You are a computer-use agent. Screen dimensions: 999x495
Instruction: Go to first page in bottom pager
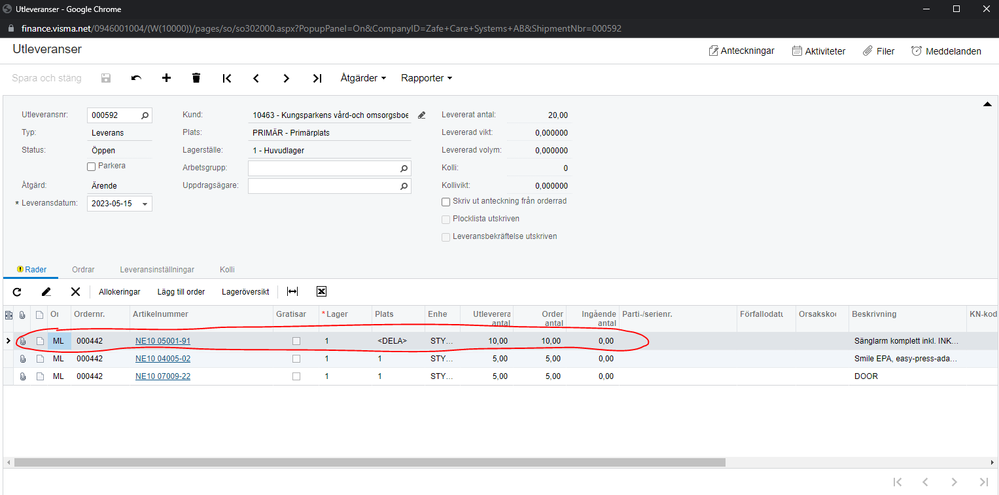click(897, 482)
